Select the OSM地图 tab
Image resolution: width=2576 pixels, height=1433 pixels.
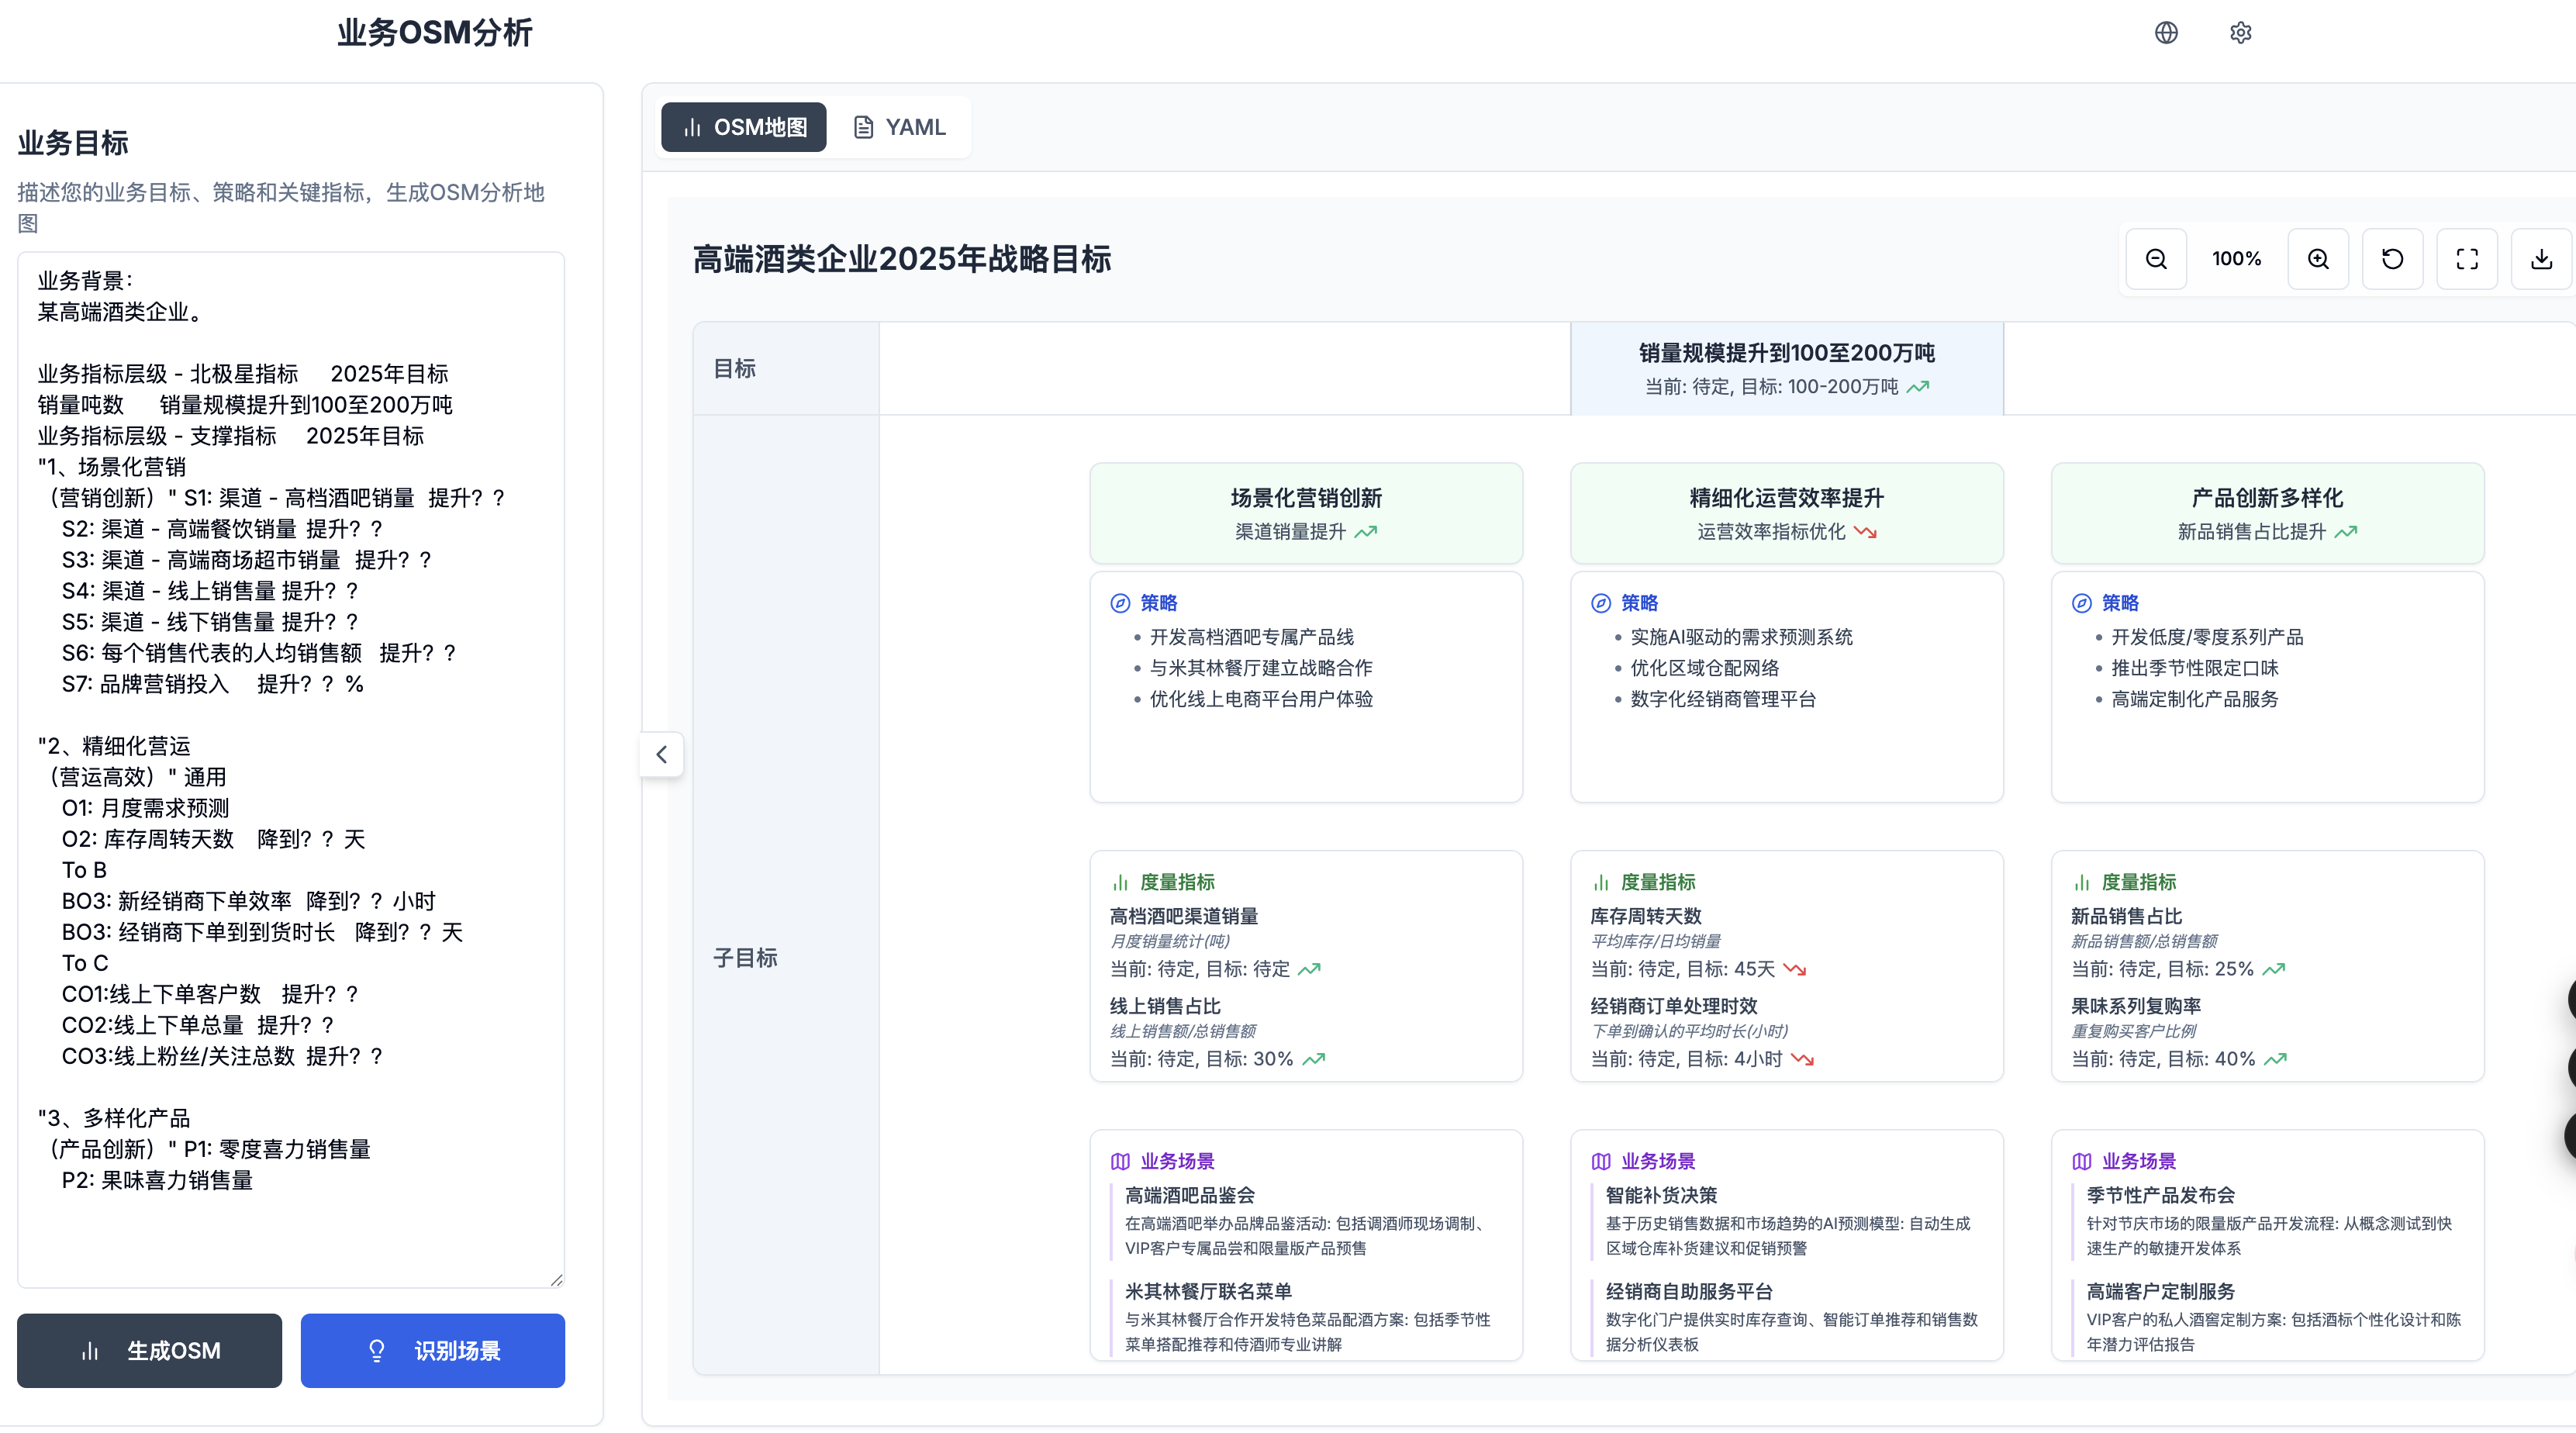(744, 127)
